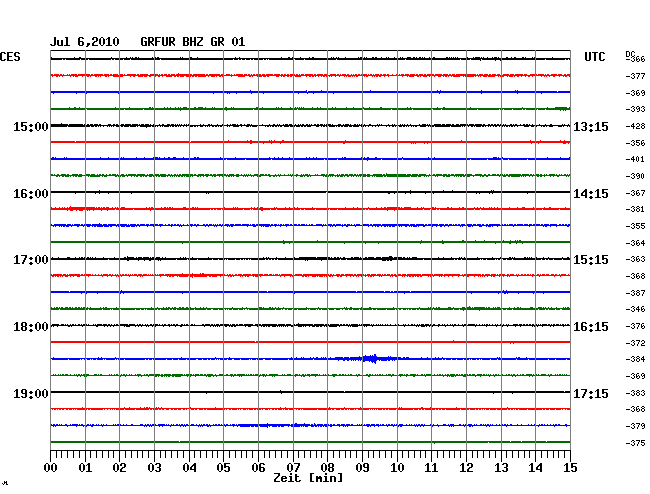Click the 'Zeit [min]' axis title
The width and height of the screenshot is (650, 494).
[x=308, y=478]
